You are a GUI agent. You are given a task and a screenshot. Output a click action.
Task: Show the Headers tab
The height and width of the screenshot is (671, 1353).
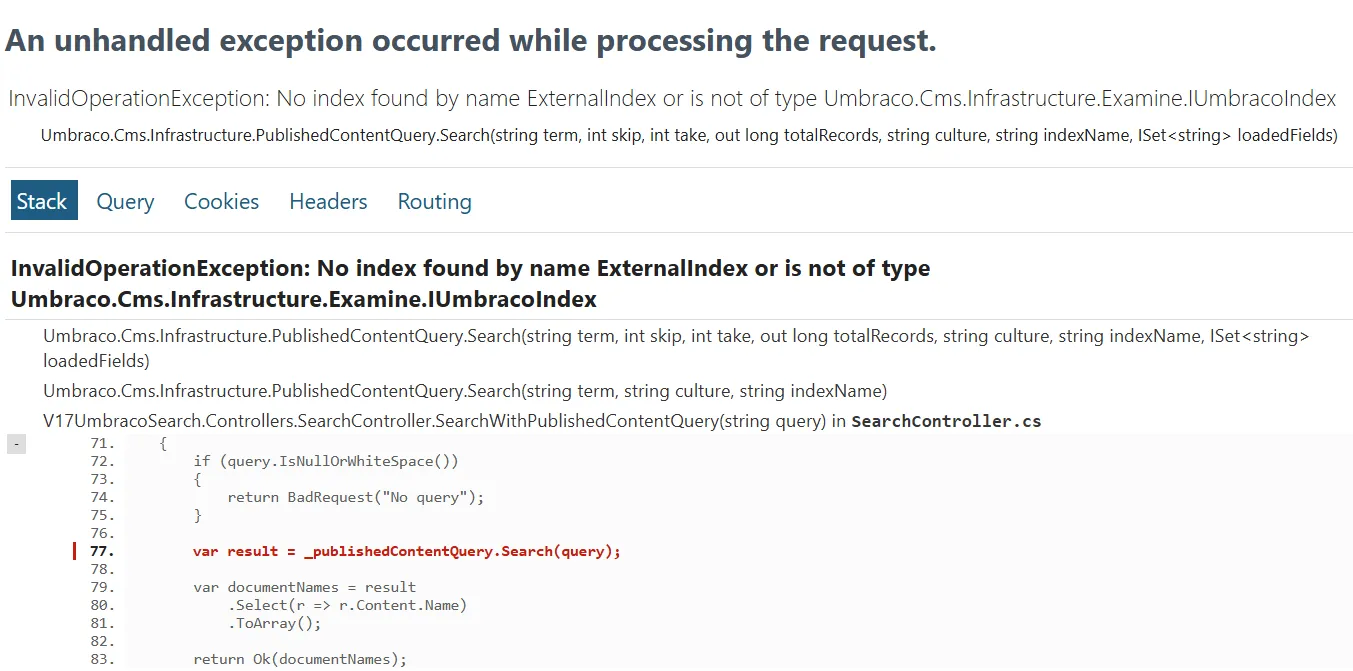328,201
